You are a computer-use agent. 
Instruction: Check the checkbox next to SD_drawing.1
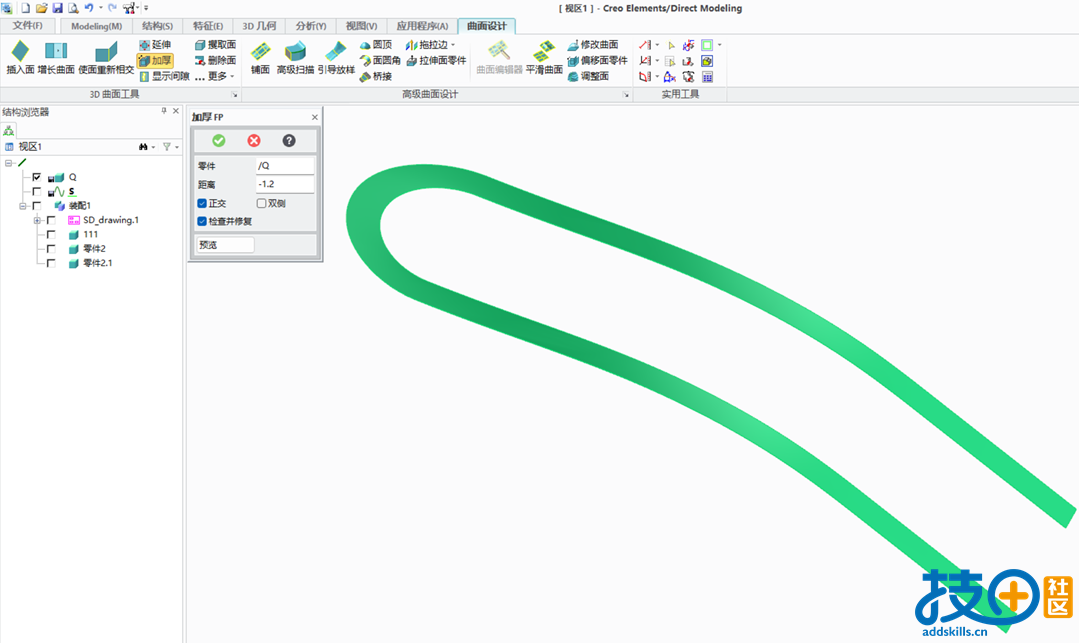tap(51, 220)
